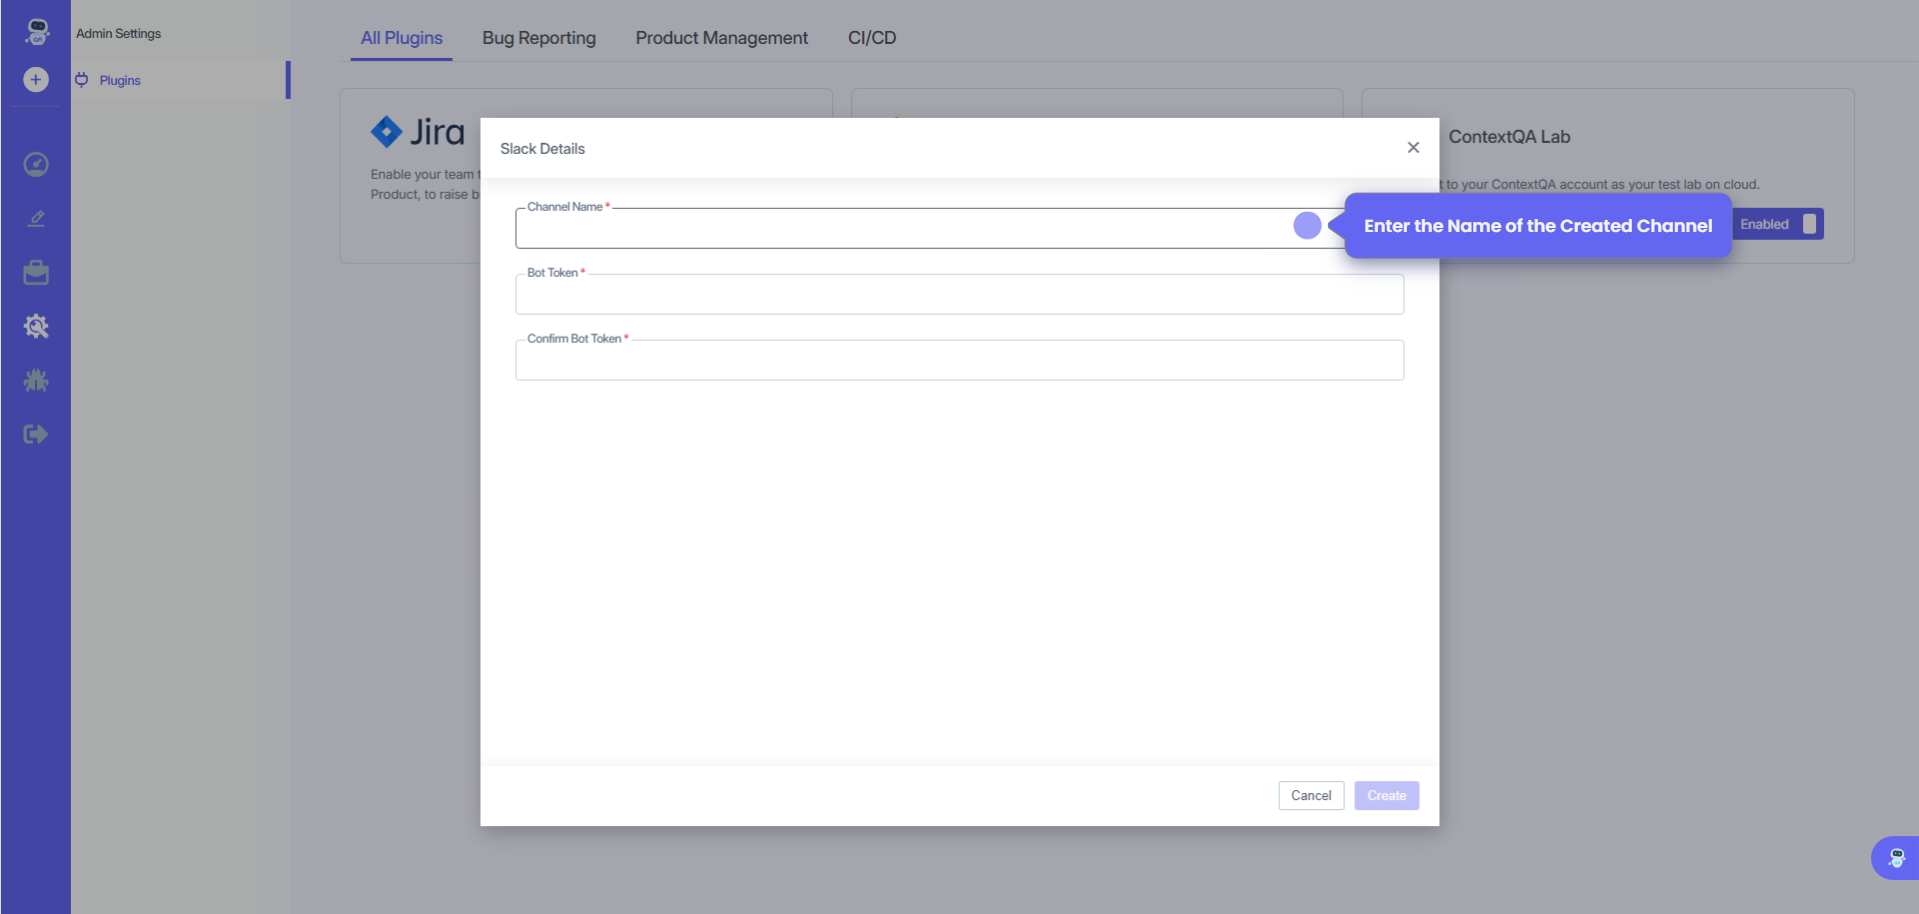Open the pencil edit icon in sidebar
This screenshot has height=914, width=1919.
click(36, 219)
